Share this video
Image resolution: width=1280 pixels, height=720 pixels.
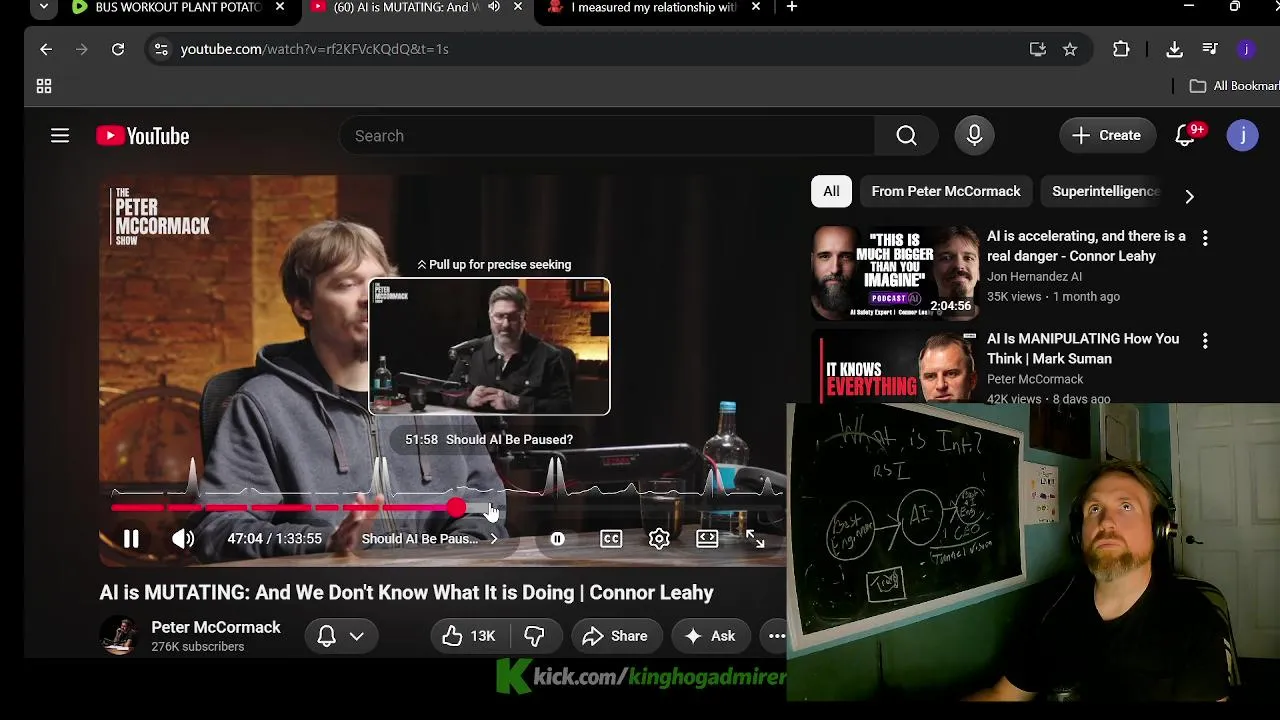[615, 636]
